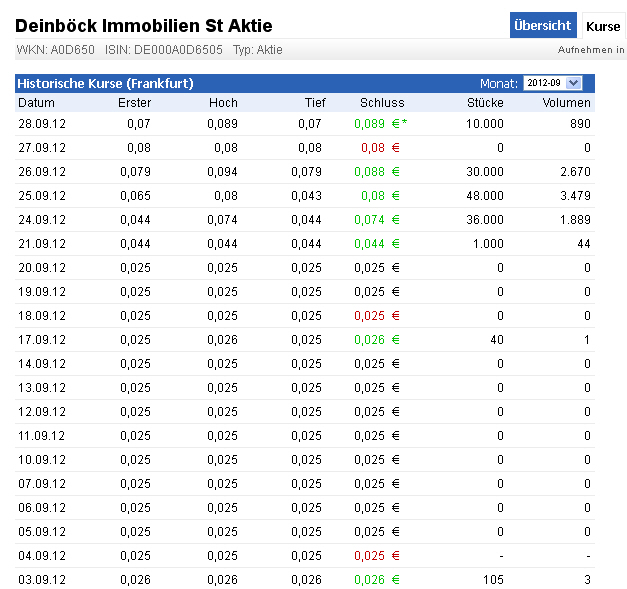The width and height of the screenshot is (627, 589).
Task: Select the date cell 14.09.12
Action: 42,364
